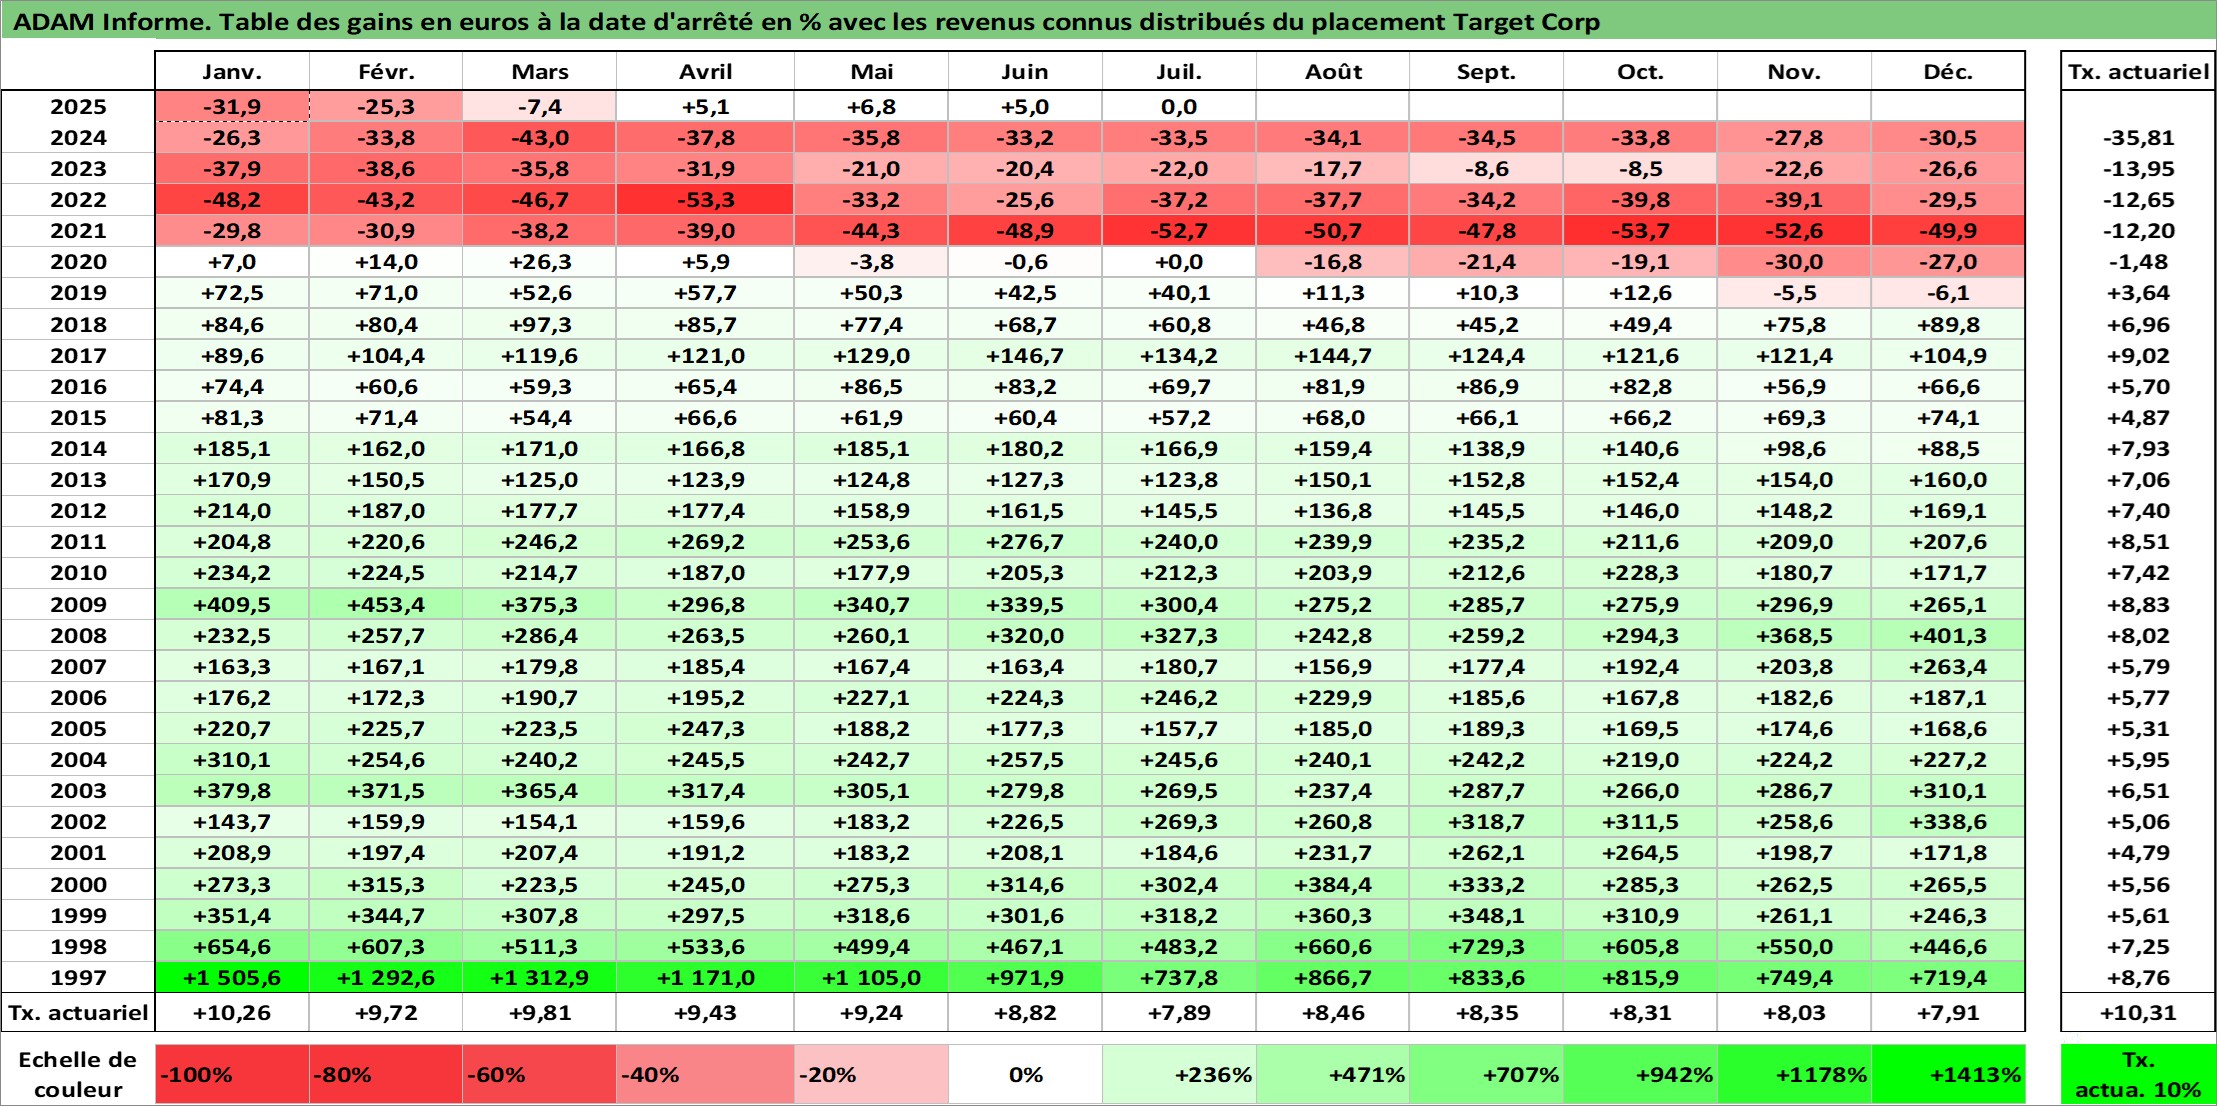The width and height of the screenshot is (2217, 1106).
Task: Select the cell showing -3,8
Action: pos(871,261)
